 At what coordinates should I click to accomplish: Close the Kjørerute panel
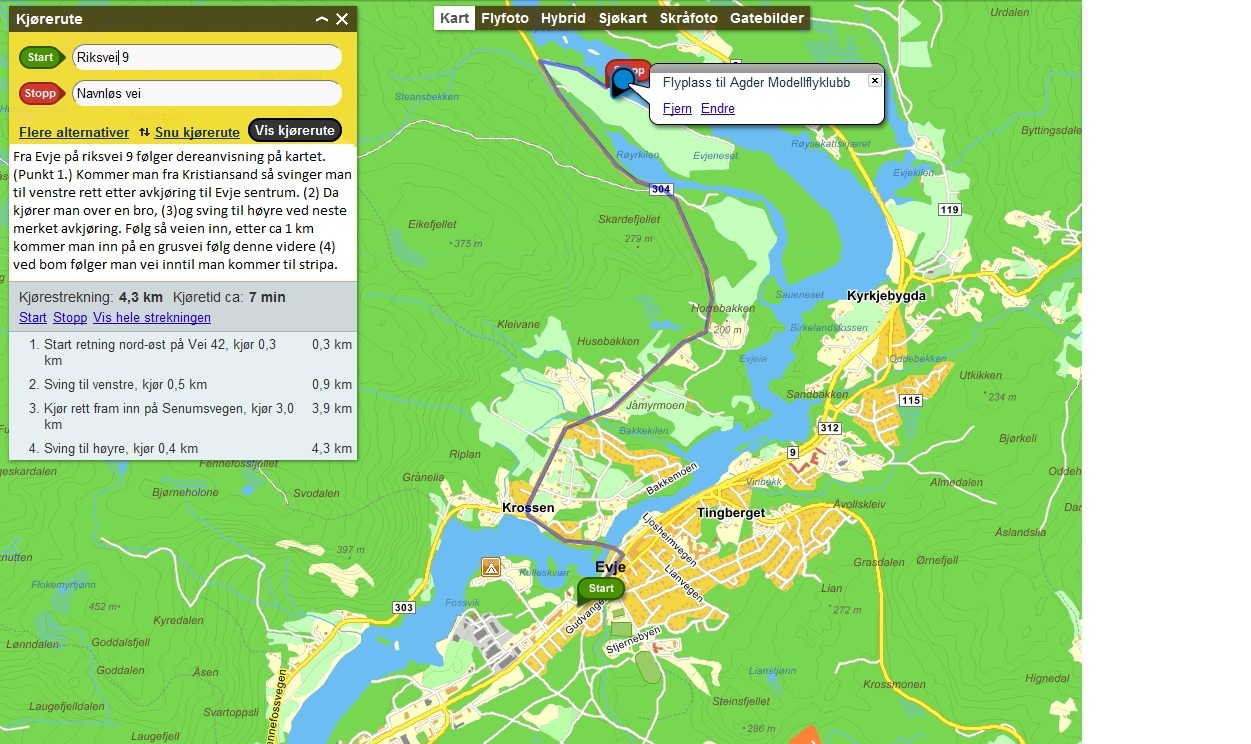tap(342, 19)
